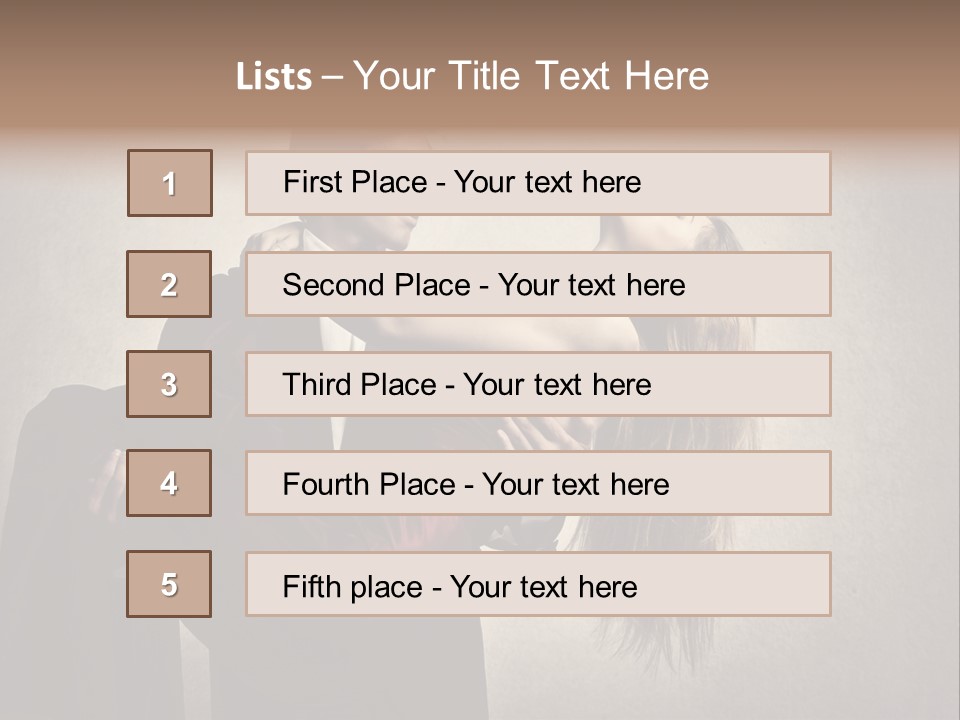Click the word Fourth in the list
This screenshot has width=960, height=720.
click(325, 485)
